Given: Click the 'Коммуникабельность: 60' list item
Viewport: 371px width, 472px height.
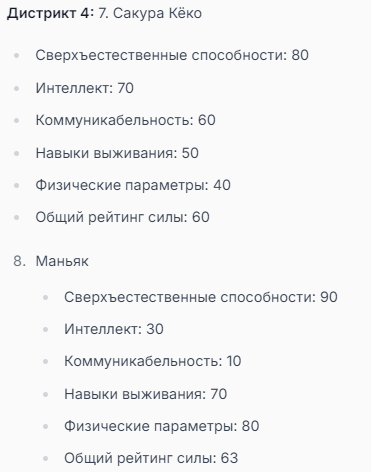Looking at the screenshot, I should pos(125,120).
